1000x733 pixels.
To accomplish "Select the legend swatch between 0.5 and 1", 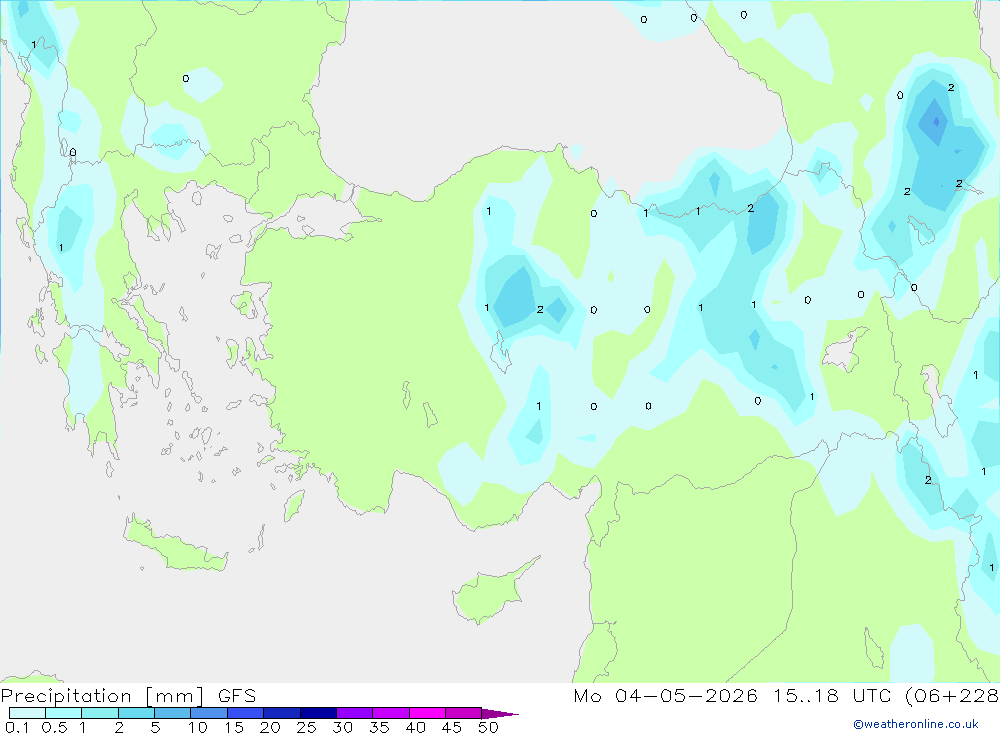I will (64, 713).
